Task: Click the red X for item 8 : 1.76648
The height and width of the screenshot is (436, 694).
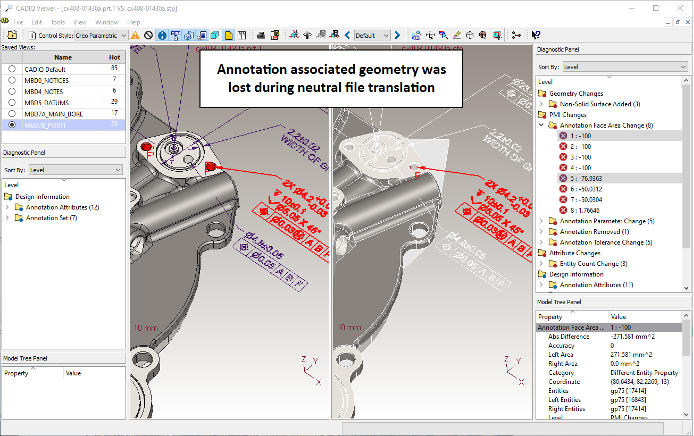Action: (563, 210)
